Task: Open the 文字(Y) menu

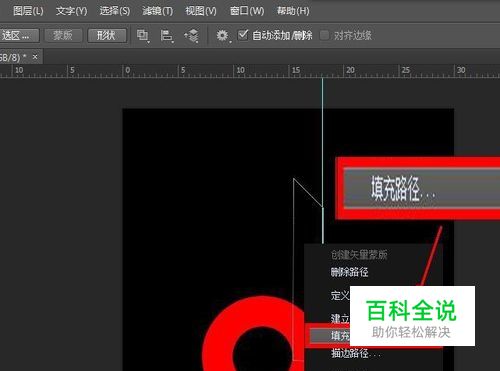Action: pyautogui.click(x=72, y=11)
